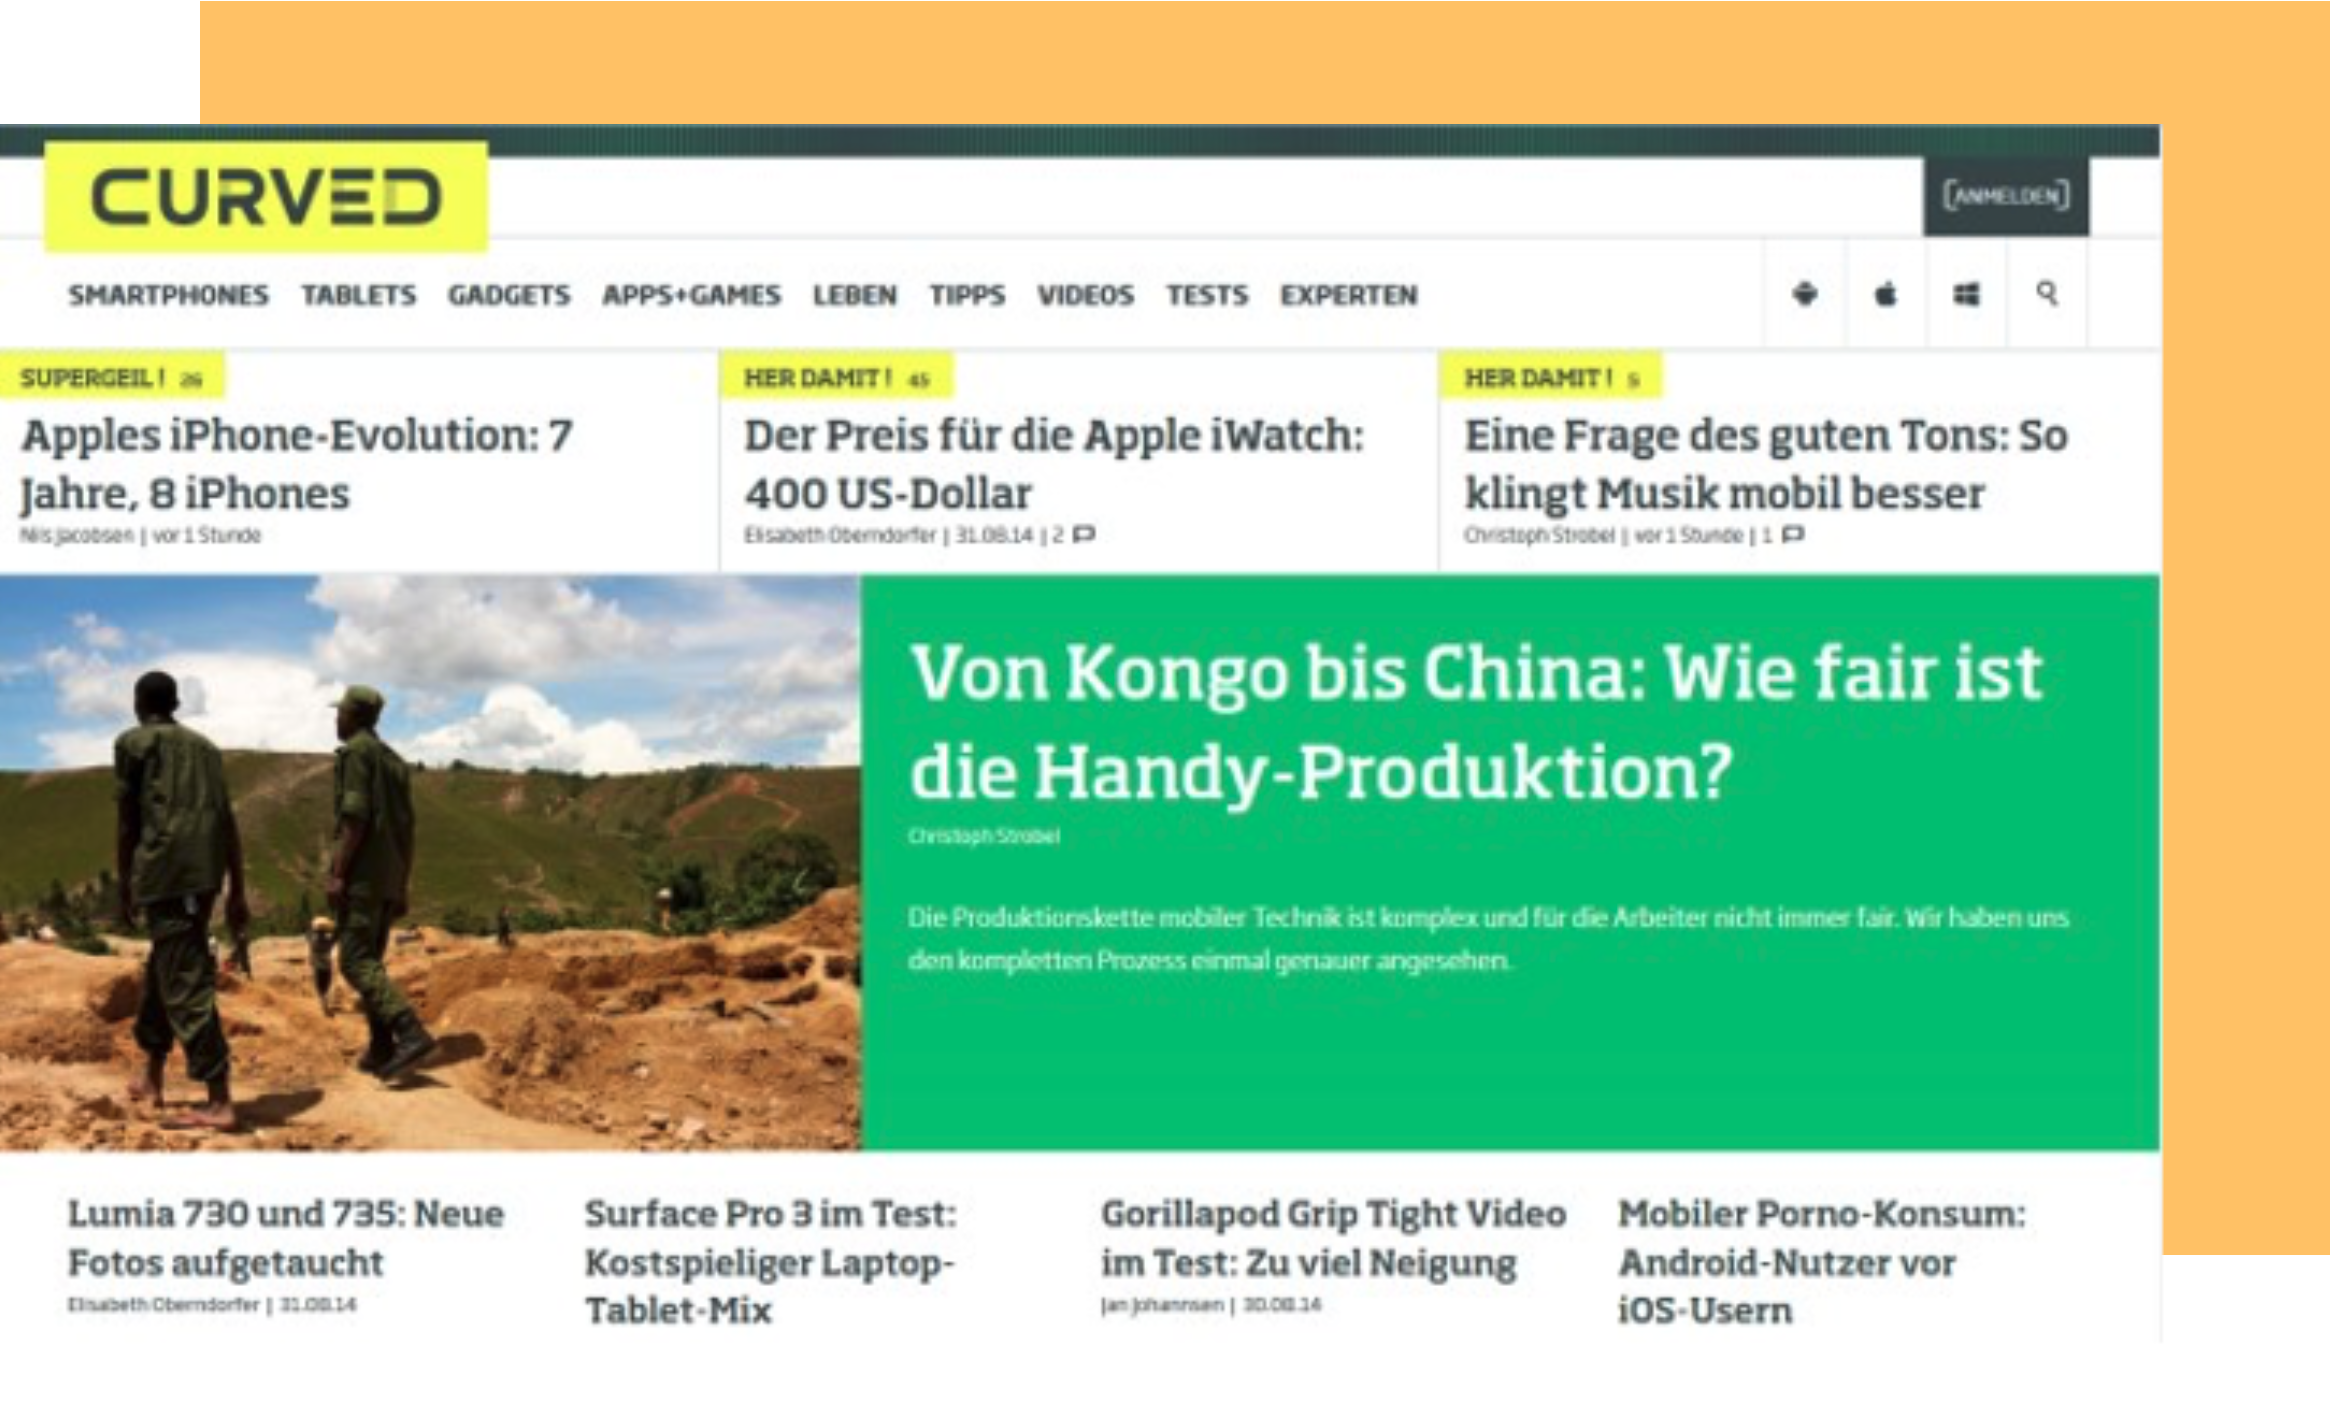
Task: Read the Apple iWatch price article
Action: (1053, 464)
